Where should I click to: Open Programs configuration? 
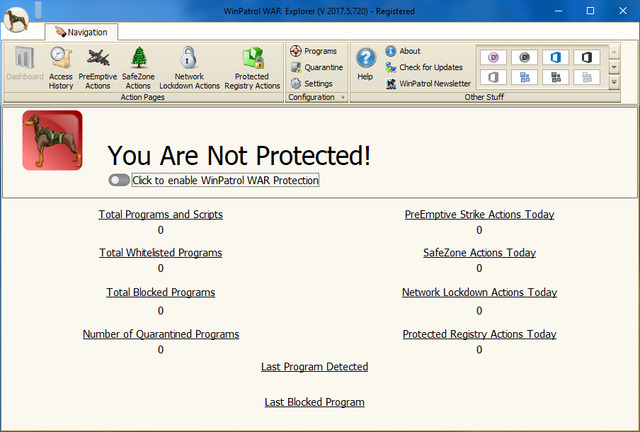313,51
